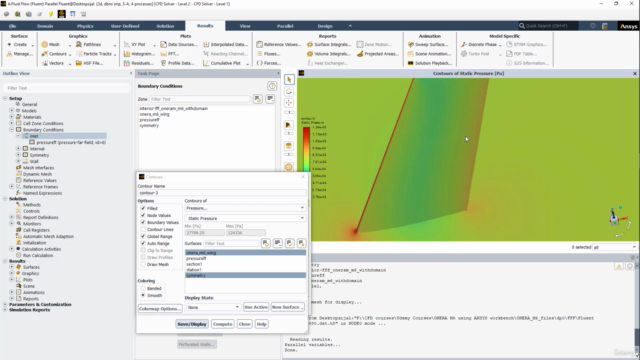
Task: Collapse the Boundary Conditions tree node
Action: pos(11,129)
